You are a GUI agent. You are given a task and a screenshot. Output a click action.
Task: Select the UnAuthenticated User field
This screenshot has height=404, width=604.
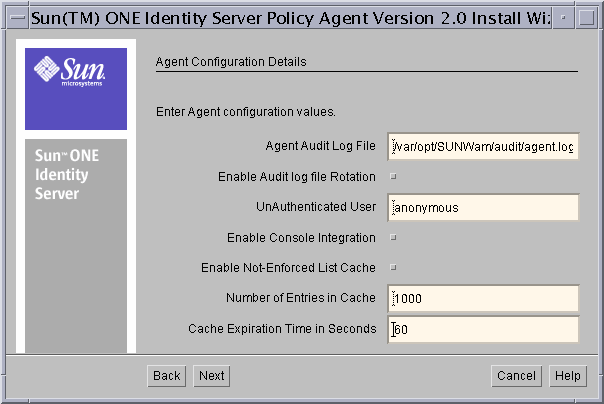pos(483,208)
